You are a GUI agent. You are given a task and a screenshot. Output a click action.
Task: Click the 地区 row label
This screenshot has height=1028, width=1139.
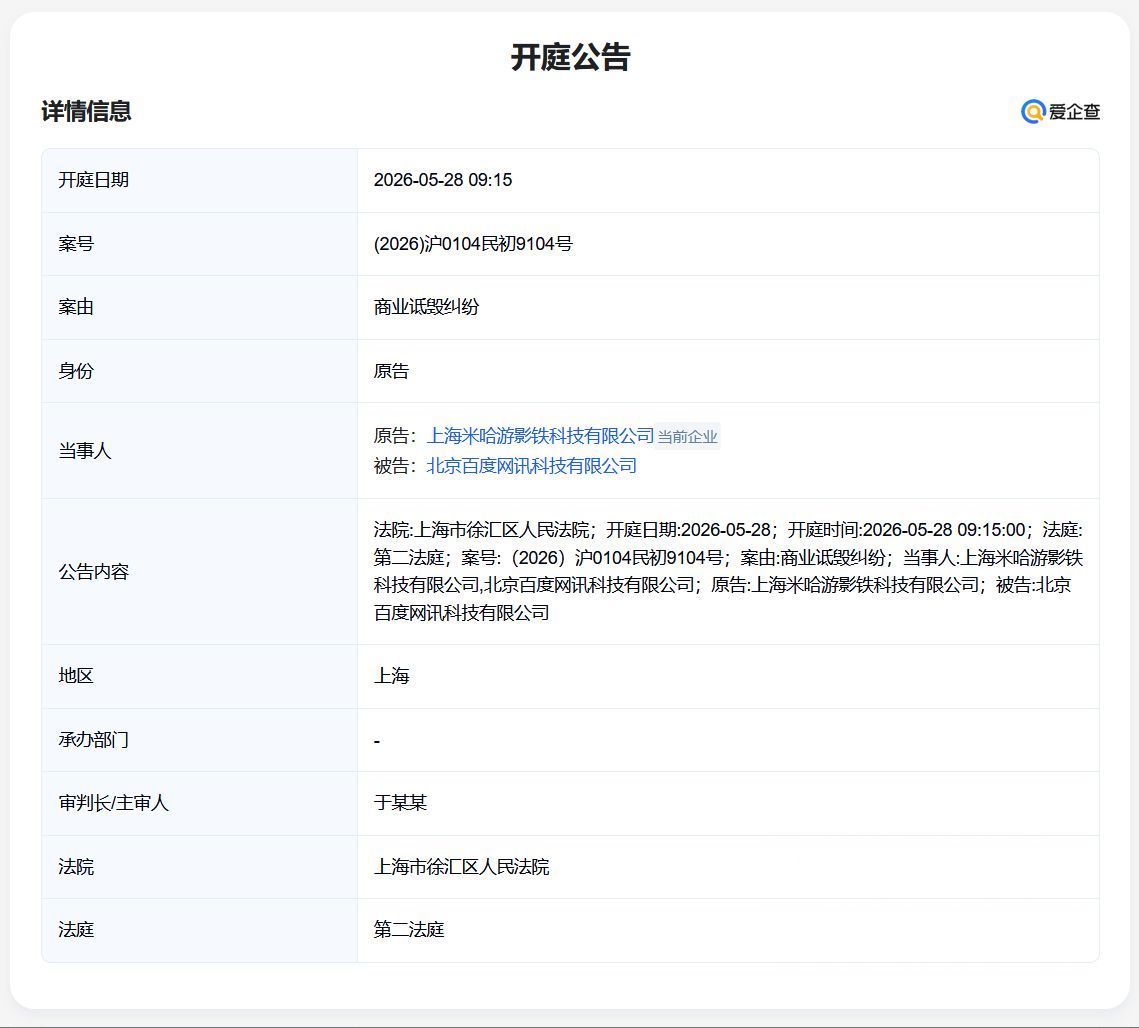coord(76,676)
